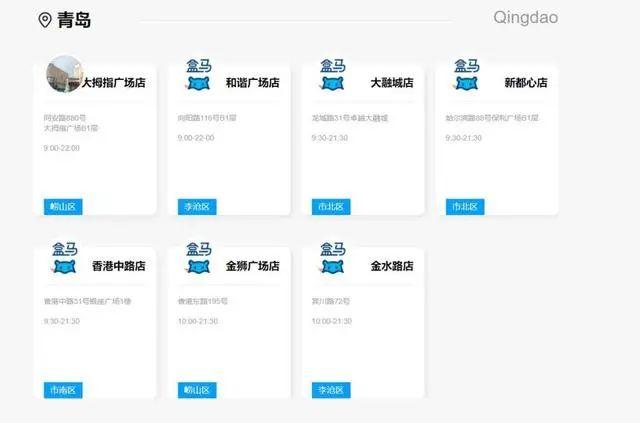The height and width of the screenshot is (423, 640).
Task: Click the 9:00-22:00 hours on 大拇指广场店 card
Action: [62, 148]
